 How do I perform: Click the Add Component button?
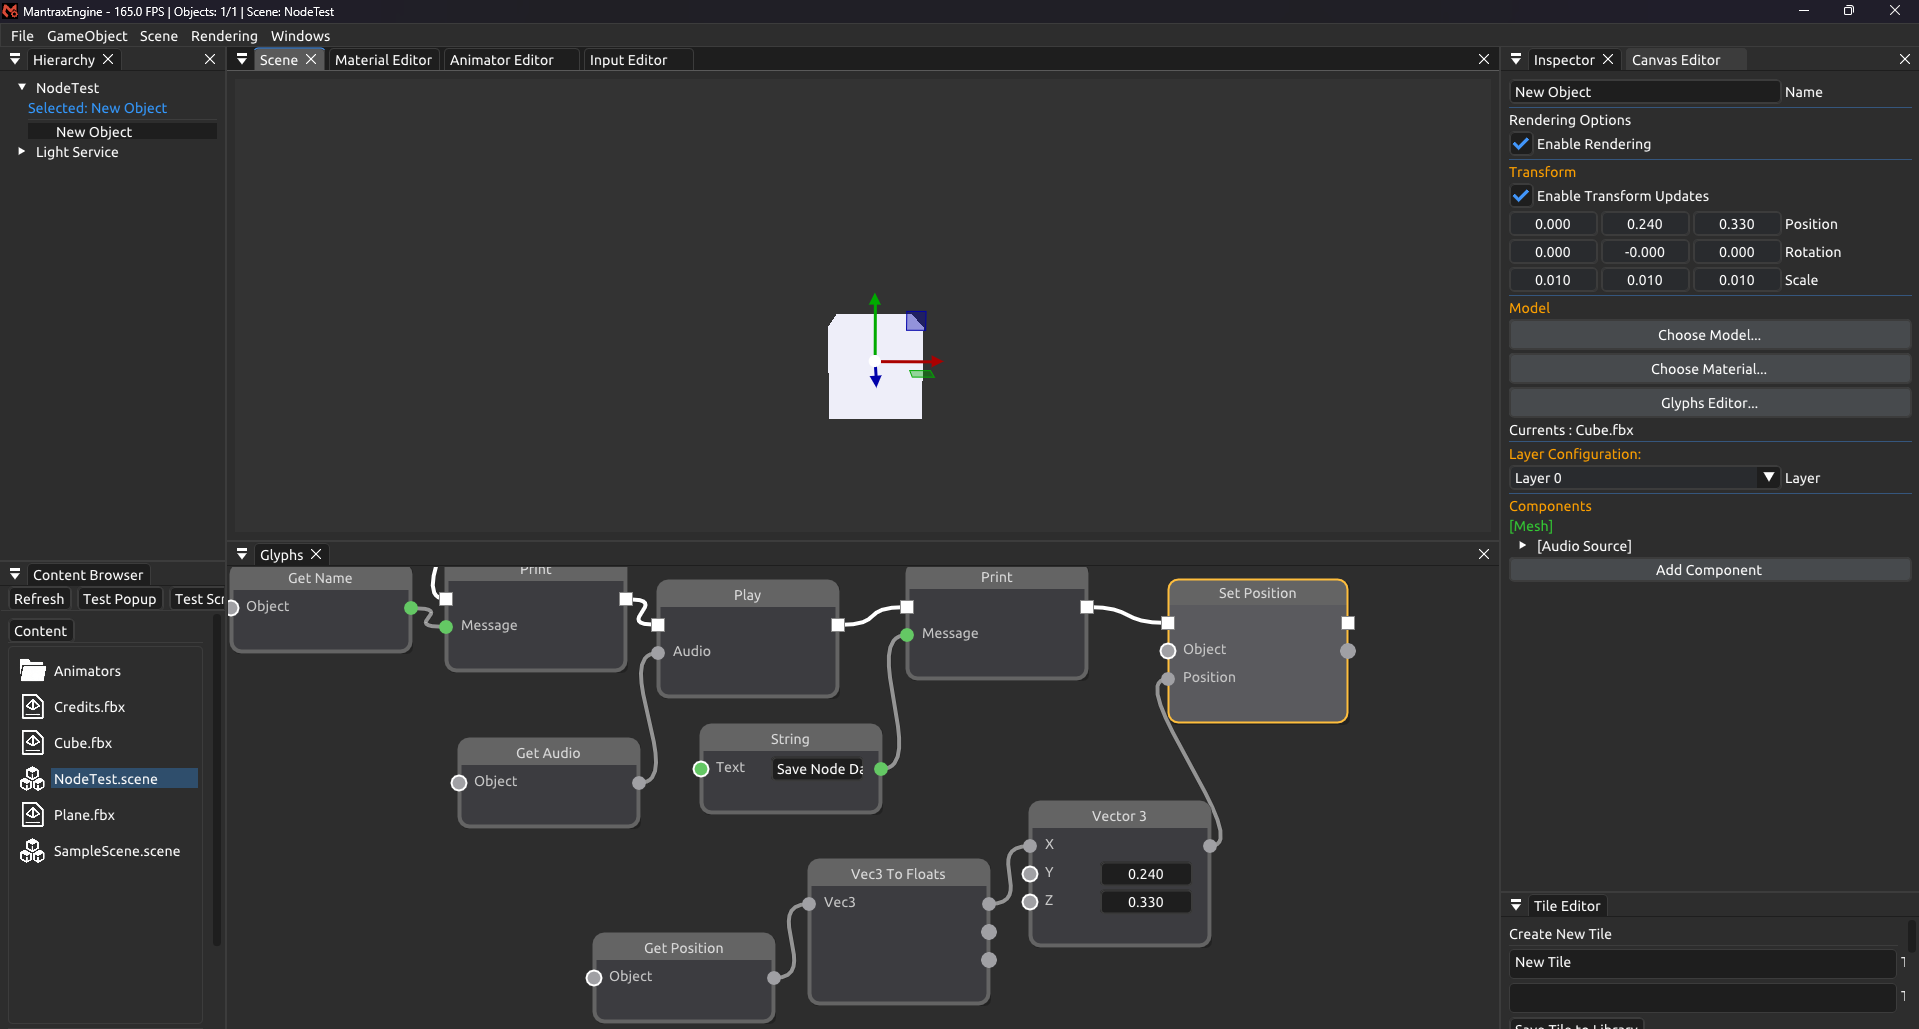[x=1708, y=570]
